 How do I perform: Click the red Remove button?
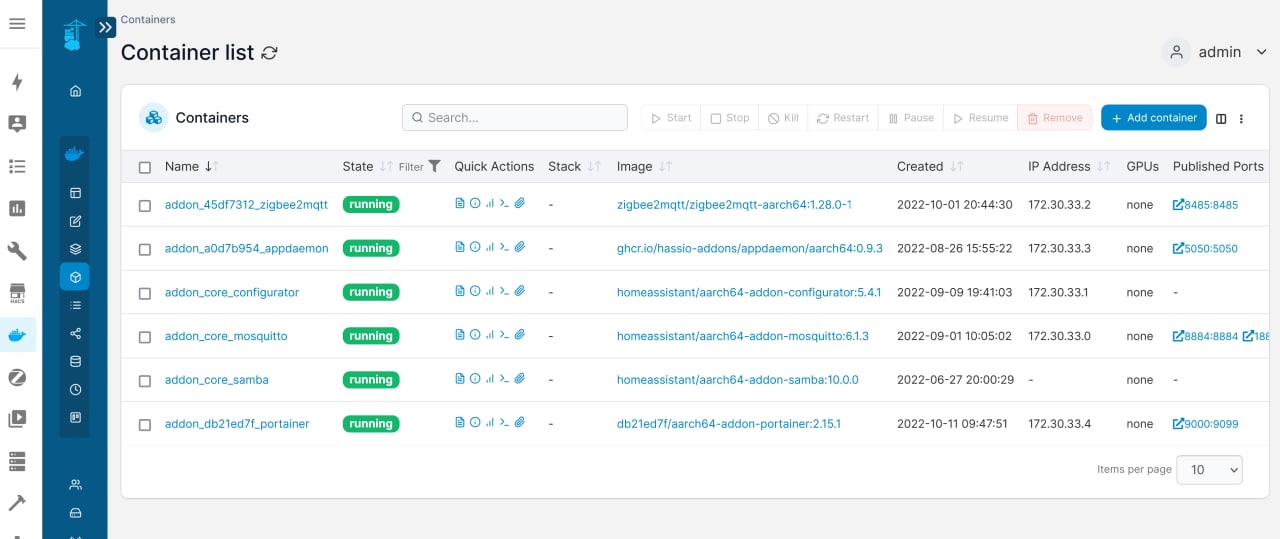[x=1055, y=118]
